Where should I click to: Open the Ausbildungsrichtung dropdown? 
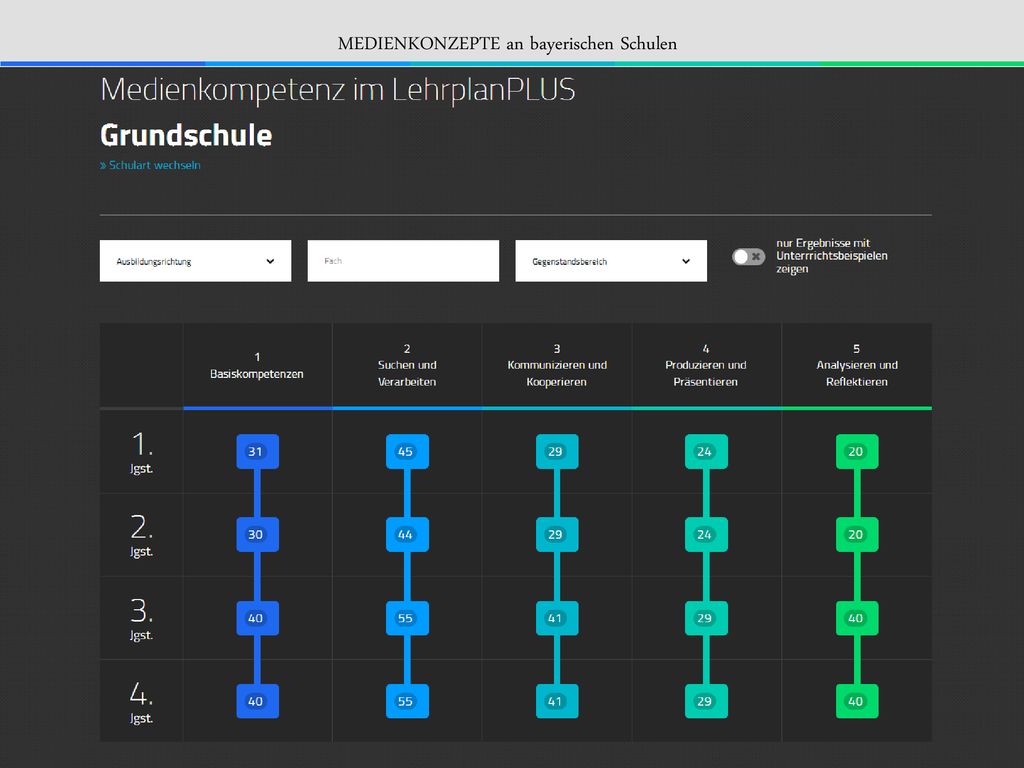point(195,261)
